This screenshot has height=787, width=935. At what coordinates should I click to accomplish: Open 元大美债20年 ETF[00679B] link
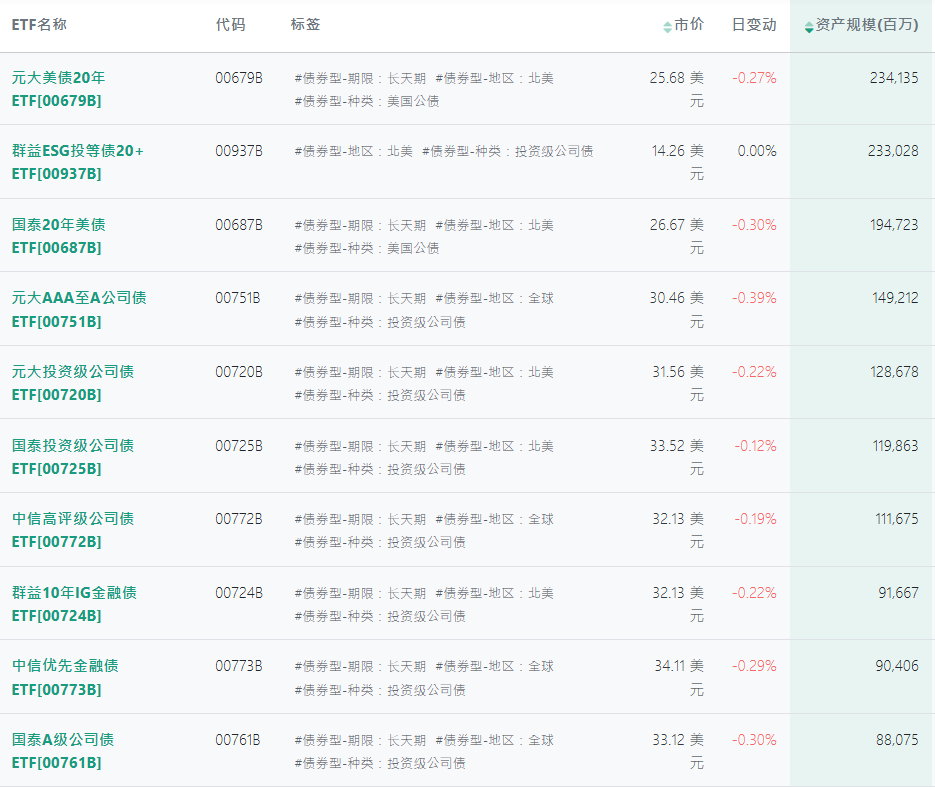coord(58,89)
